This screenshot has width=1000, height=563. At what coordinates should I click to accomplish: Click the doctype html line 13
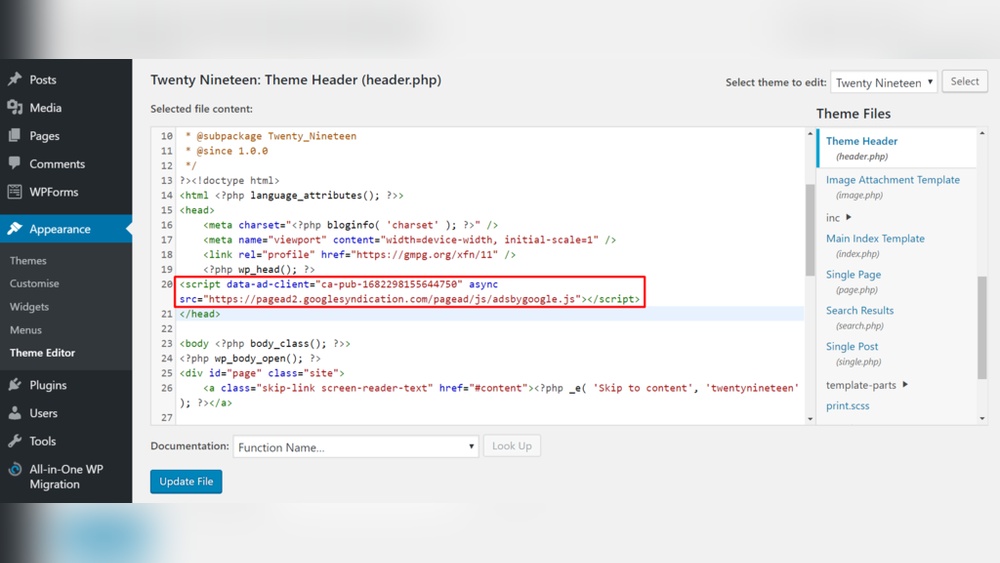pos(229,180)
